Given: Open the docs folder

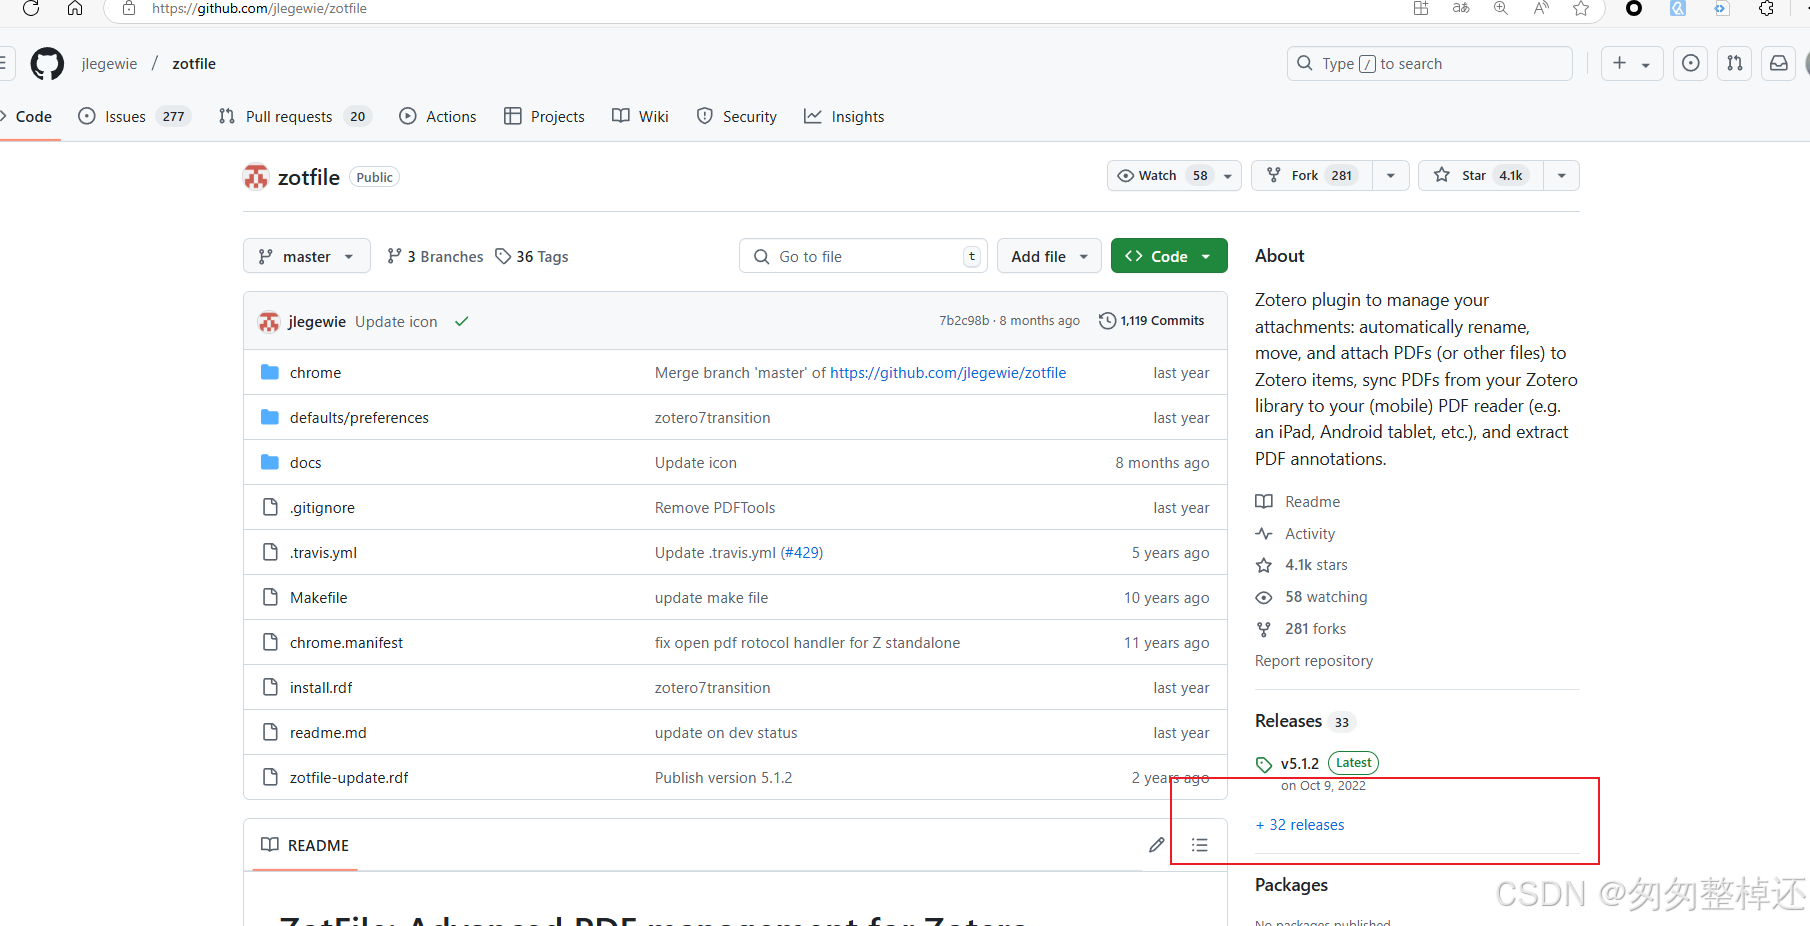Looking at the screenshot, I should pos(305,462).
